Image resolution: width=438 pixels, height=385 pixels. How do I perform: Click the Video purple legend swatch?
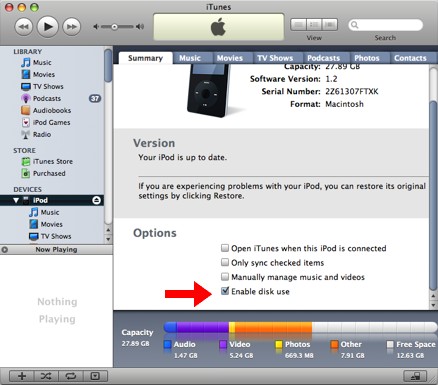click(223, 344)
